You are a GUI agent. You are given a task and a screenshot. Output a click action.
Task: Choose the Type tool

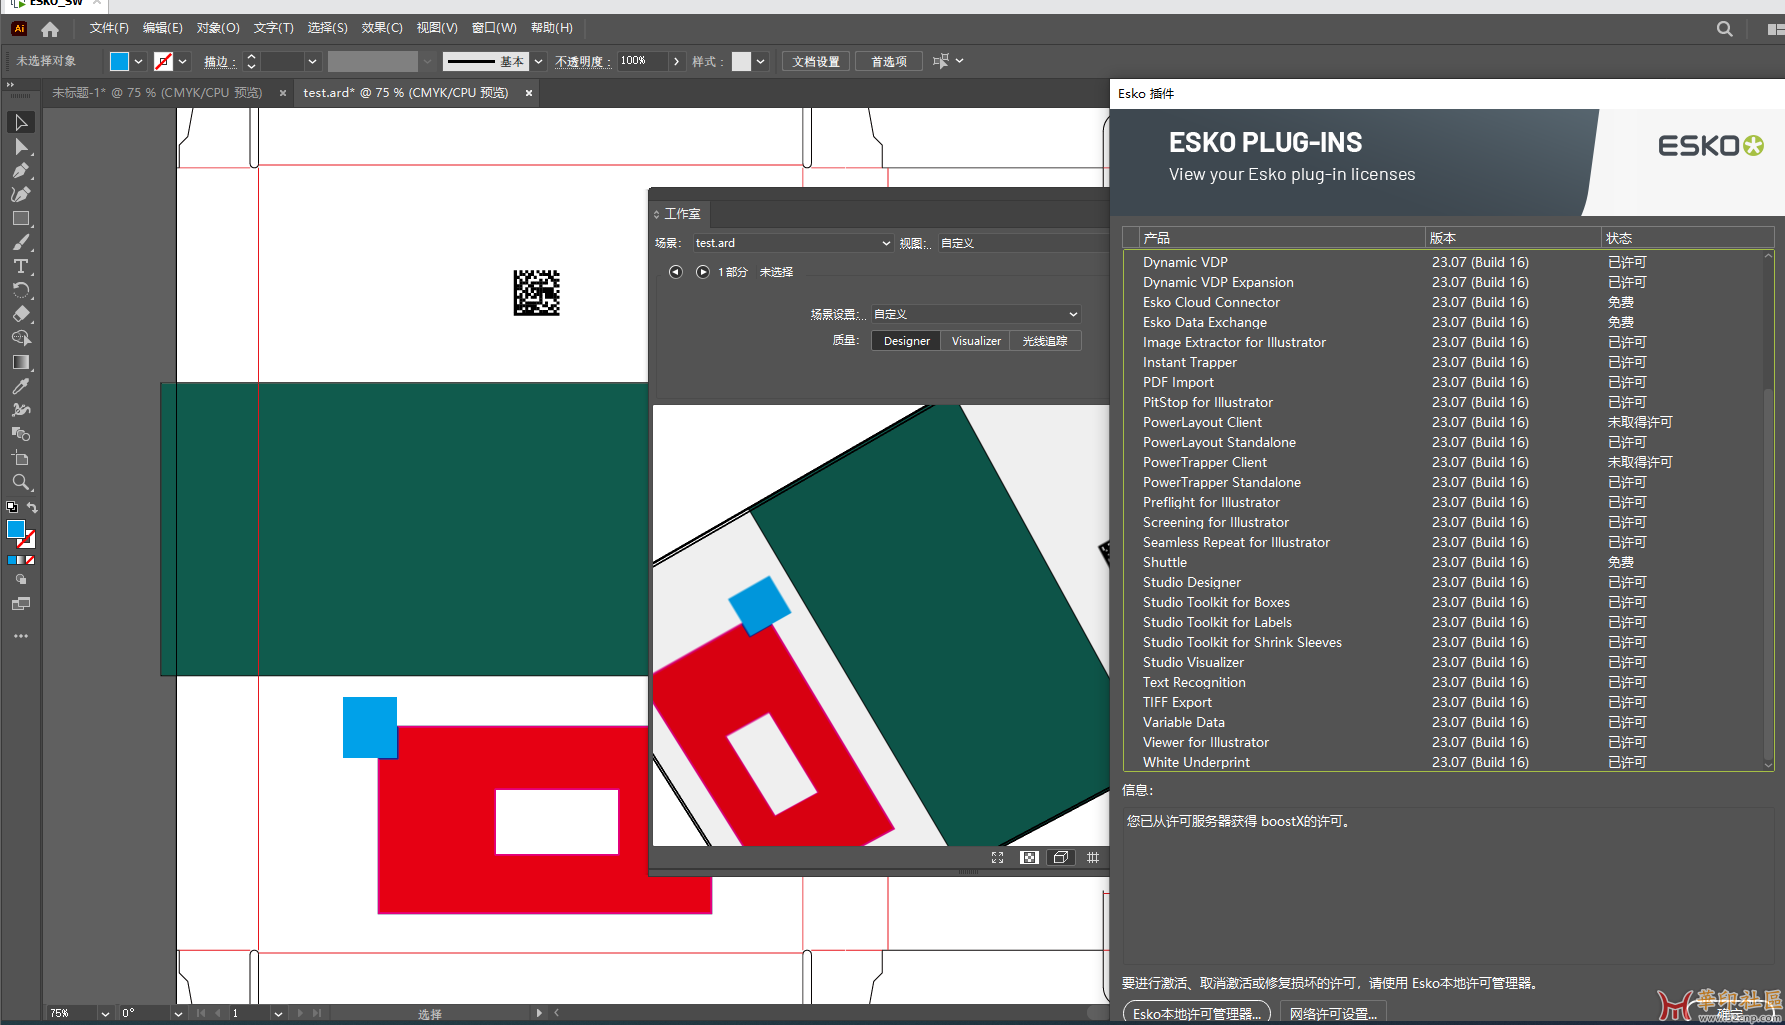(21, 267)
